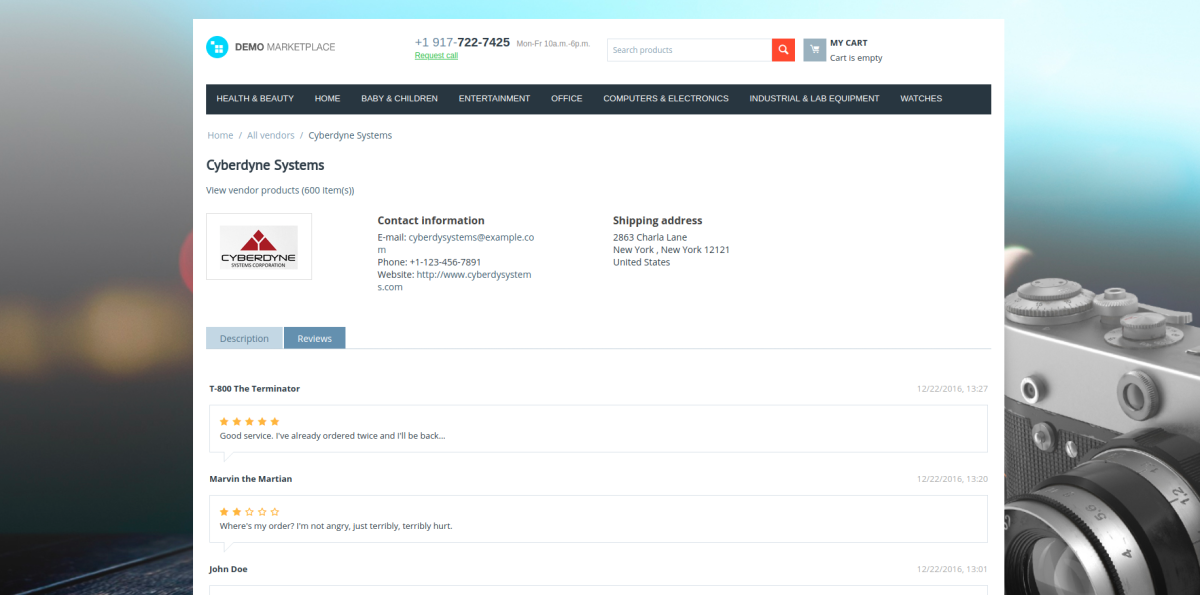Select the Reviews tab
The width and height of the screenshot is (1200, 595).
(x=314, y=338)
